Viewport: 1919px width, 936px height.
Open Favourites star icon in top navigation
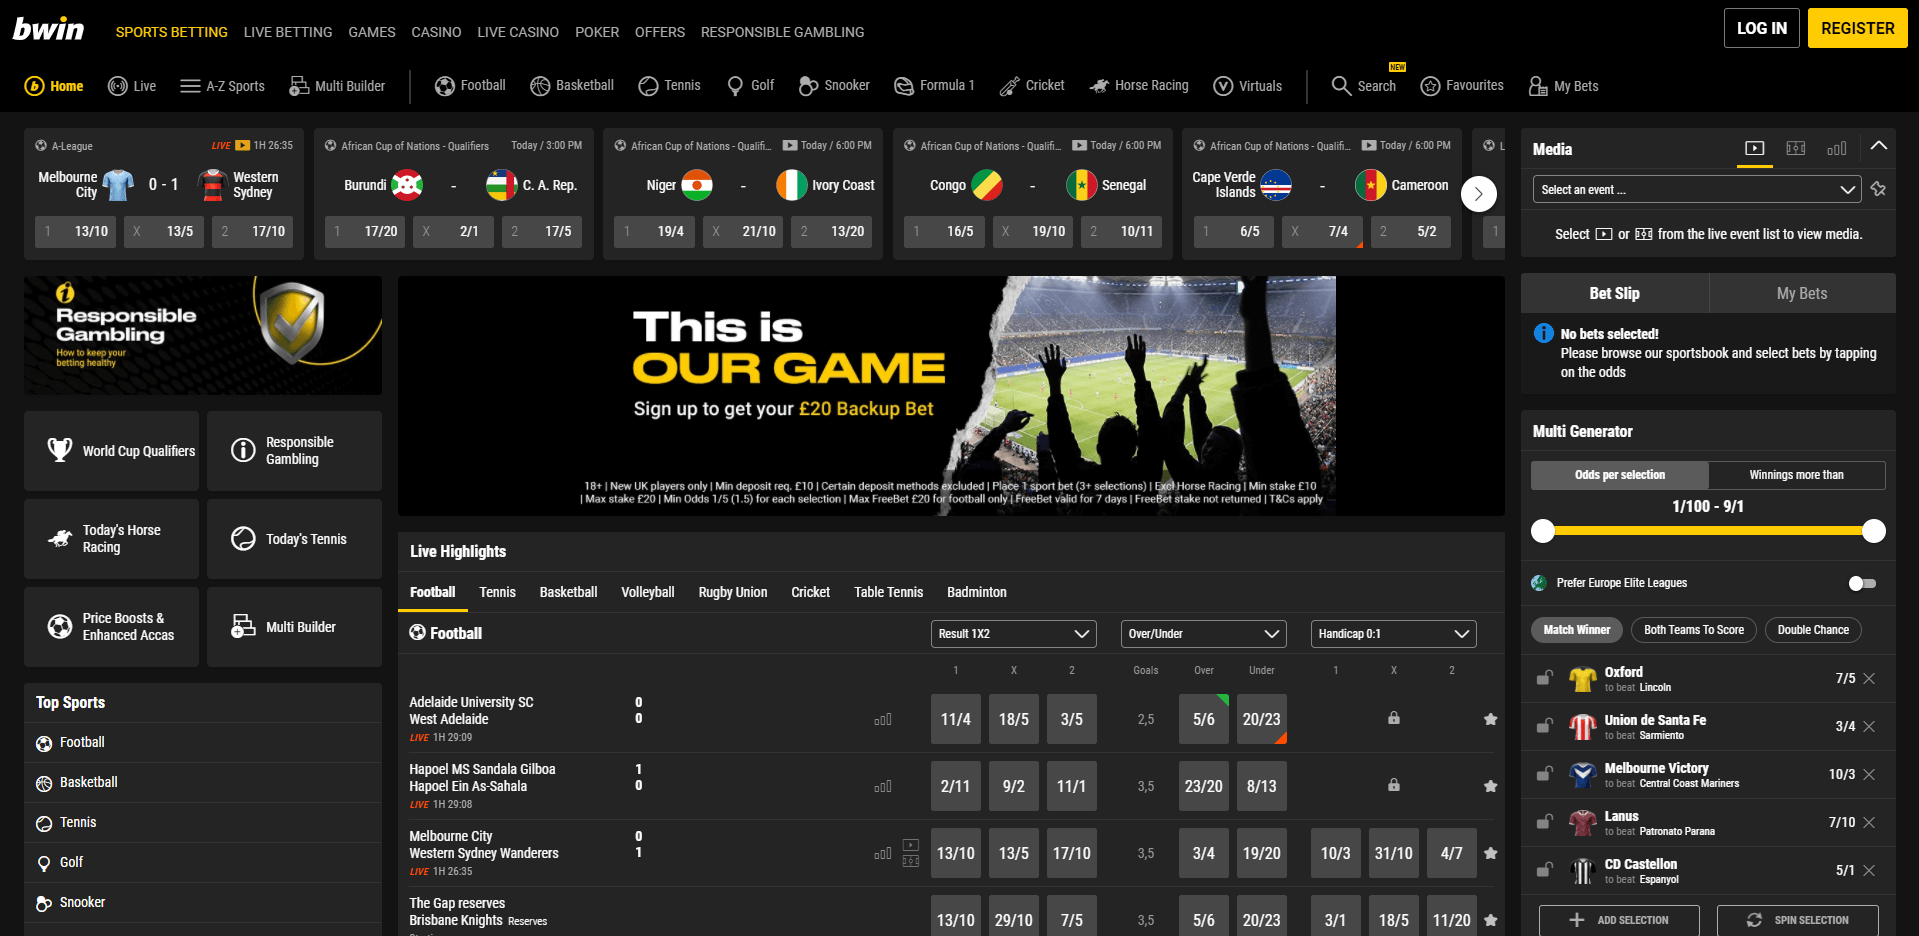coord(1430,86)
